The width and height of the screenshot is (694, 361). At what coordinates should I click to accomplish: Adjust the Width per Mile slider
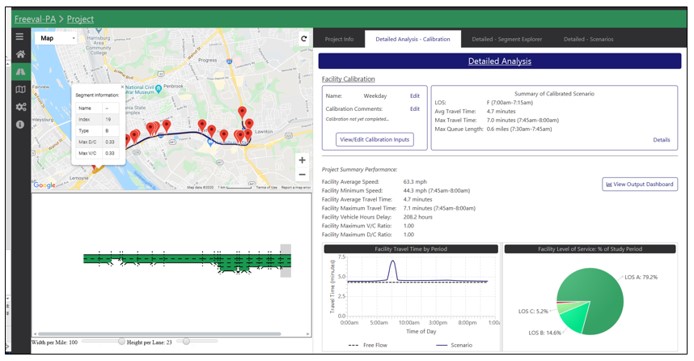[x=122, y=341]
